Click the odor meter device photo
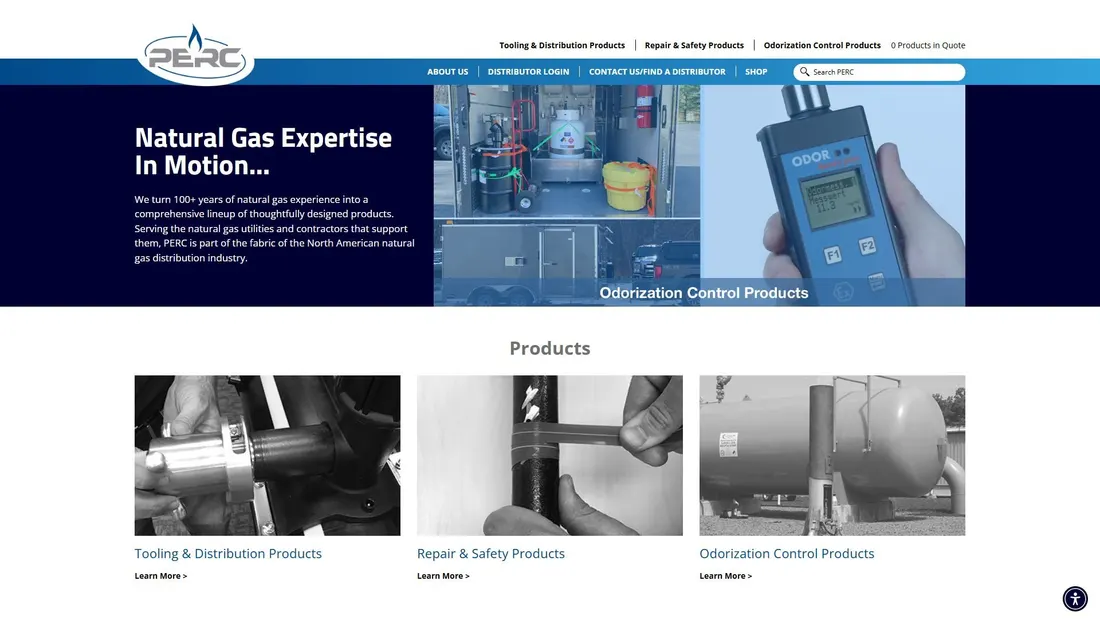The width and height of the screenshot is (1100, 619). (x=833, y=195)
